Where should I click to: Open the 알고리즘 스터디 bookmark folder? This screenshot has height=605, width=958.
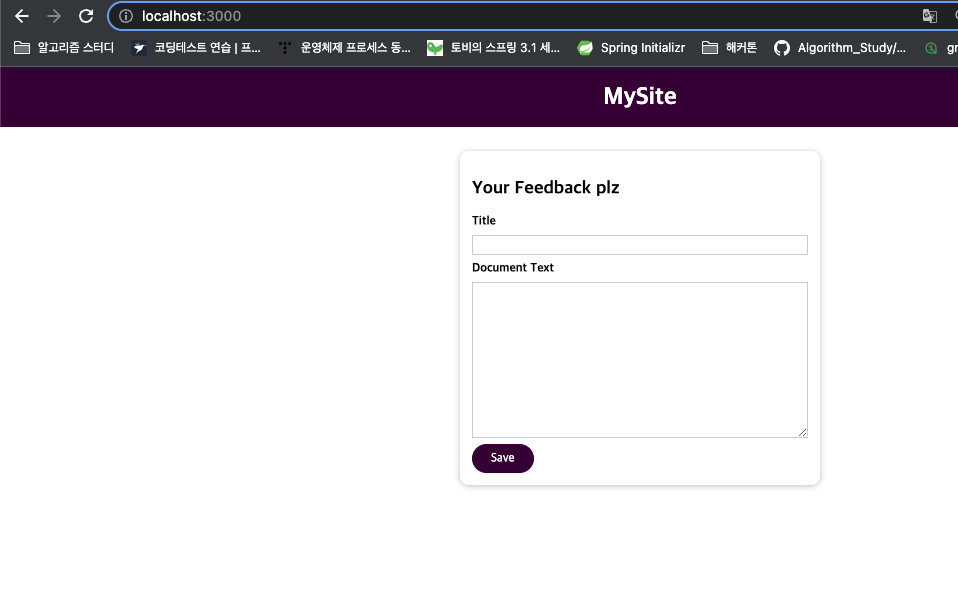64,48
